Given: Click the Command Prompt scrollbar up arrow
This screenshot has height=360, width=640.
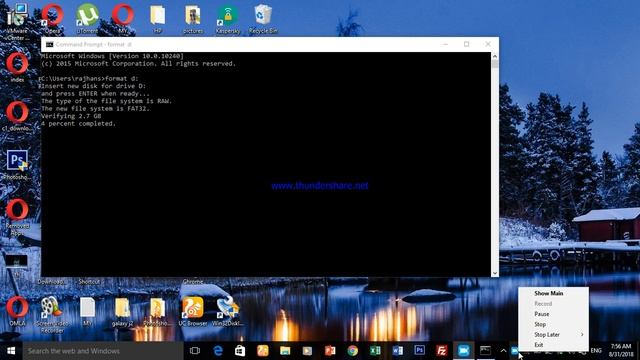Looking at the screenshot, I should pyautogui.click(x=495, y=56).
